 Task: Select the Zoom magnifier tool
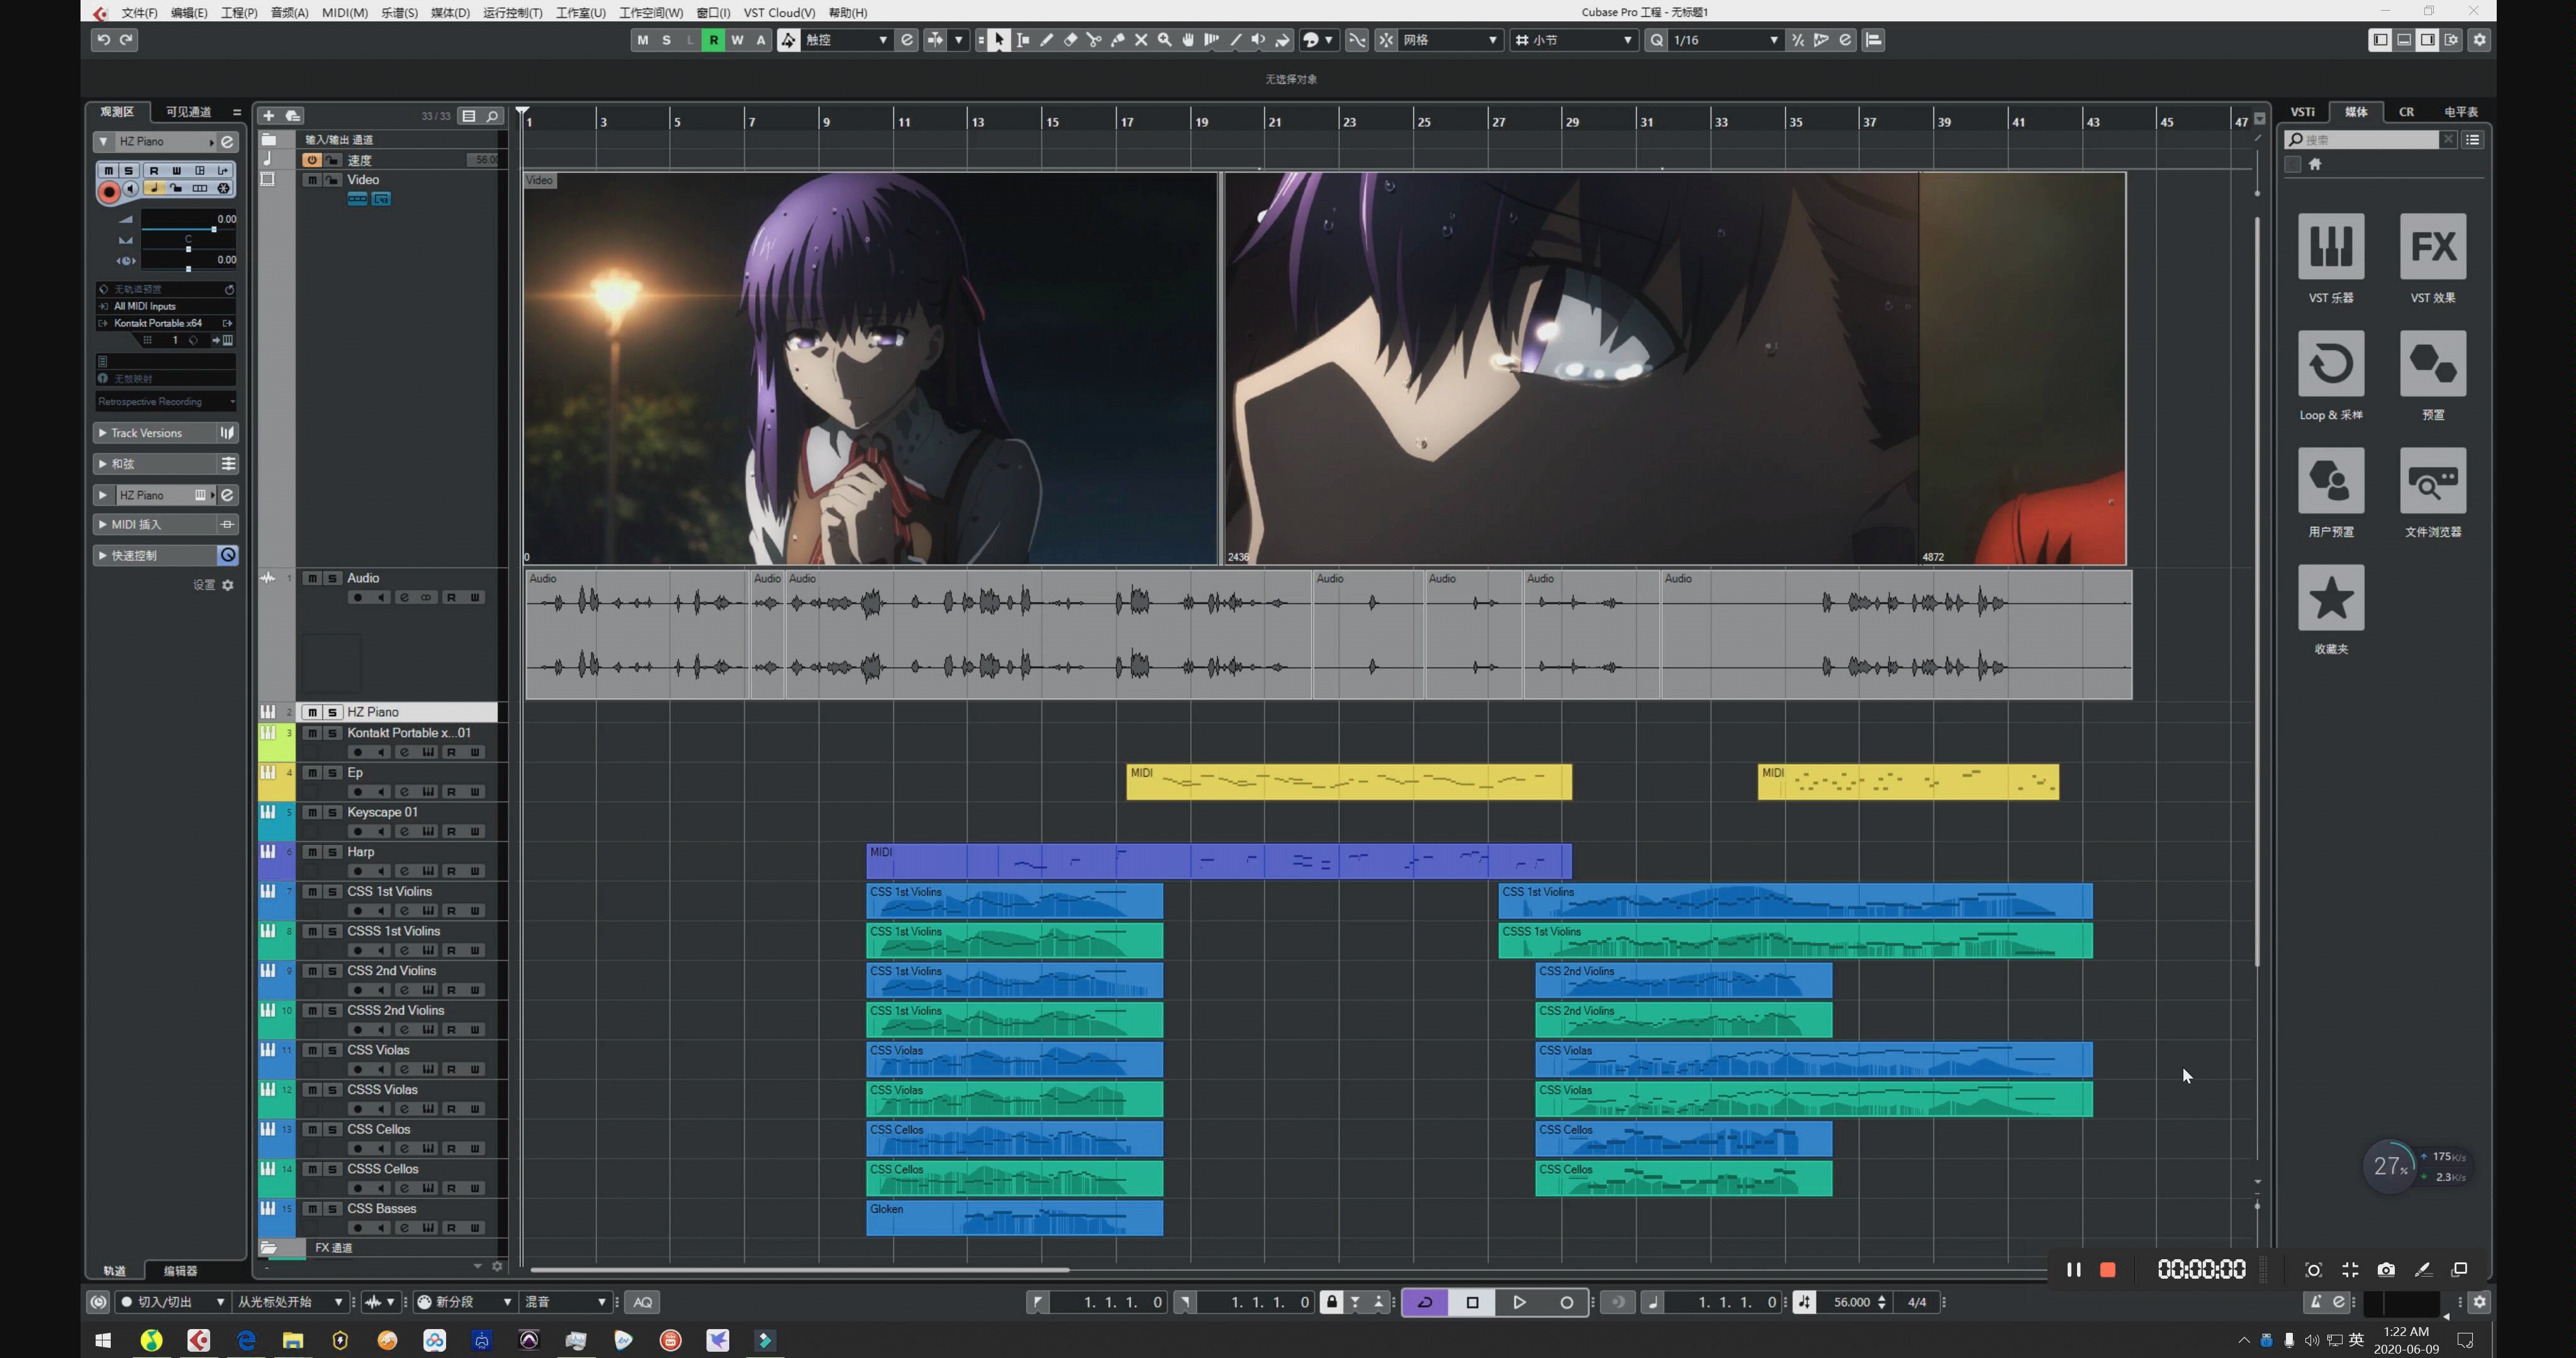[x=1164, y=40]
